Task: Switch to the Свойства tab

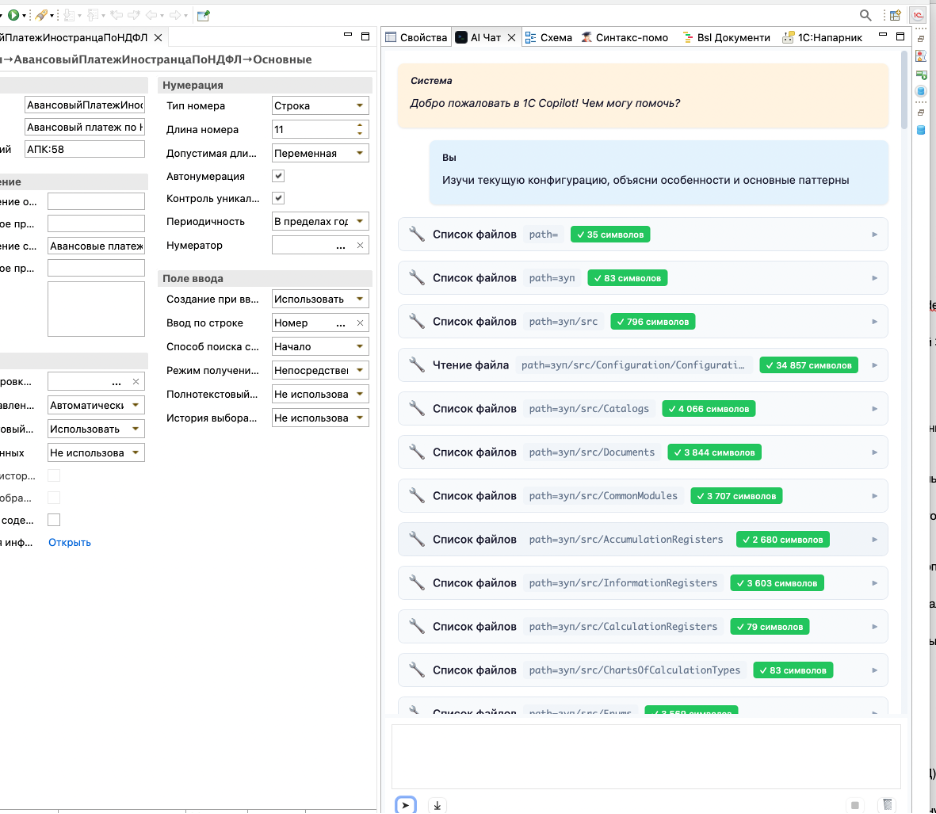Action: [417, 38]
